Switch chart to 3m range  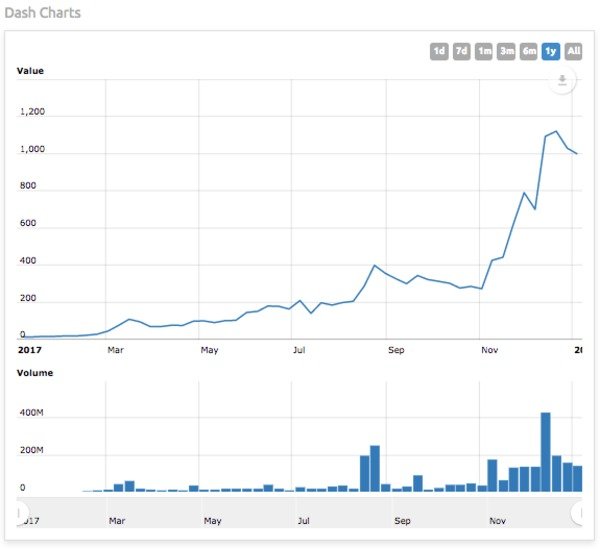pyautogui.click(x=506, y=51)
